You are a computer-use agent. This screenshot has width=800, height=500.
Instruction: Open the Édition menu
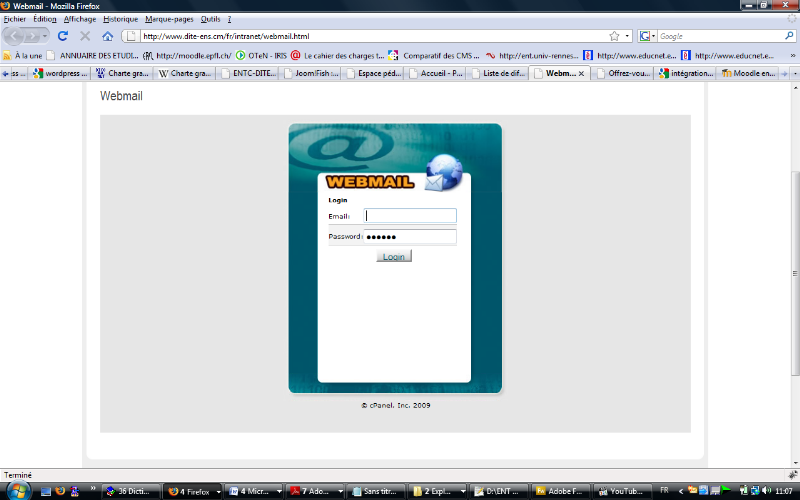pos(45,19)
